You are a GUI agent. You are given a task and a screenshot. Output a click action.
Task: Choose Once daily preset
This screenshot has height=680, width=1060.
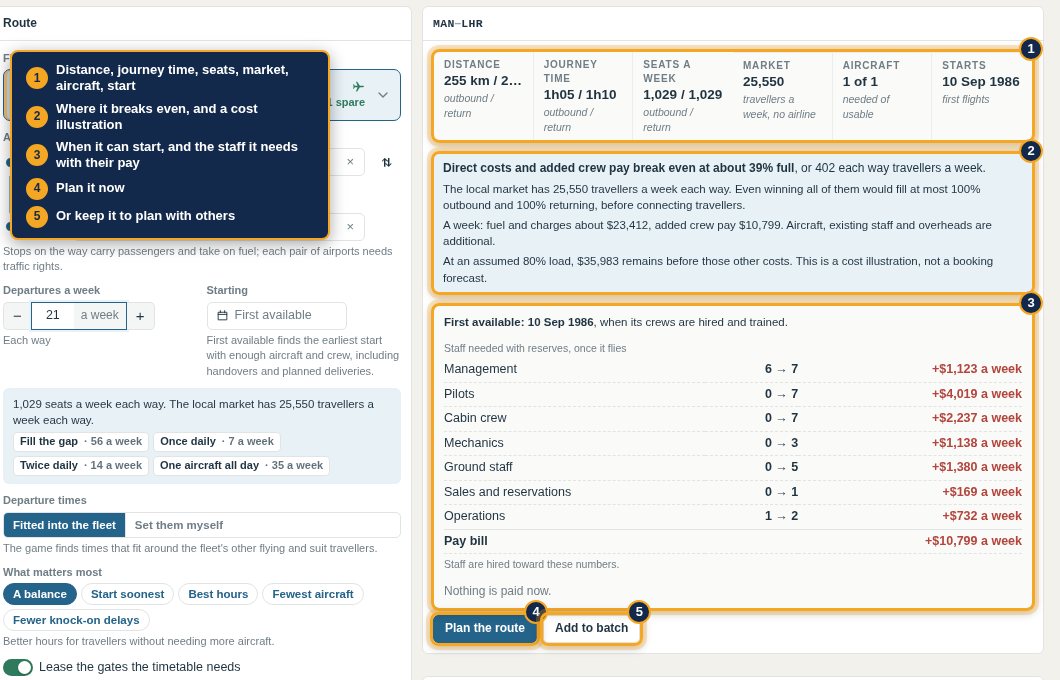(x=216, y=441)
